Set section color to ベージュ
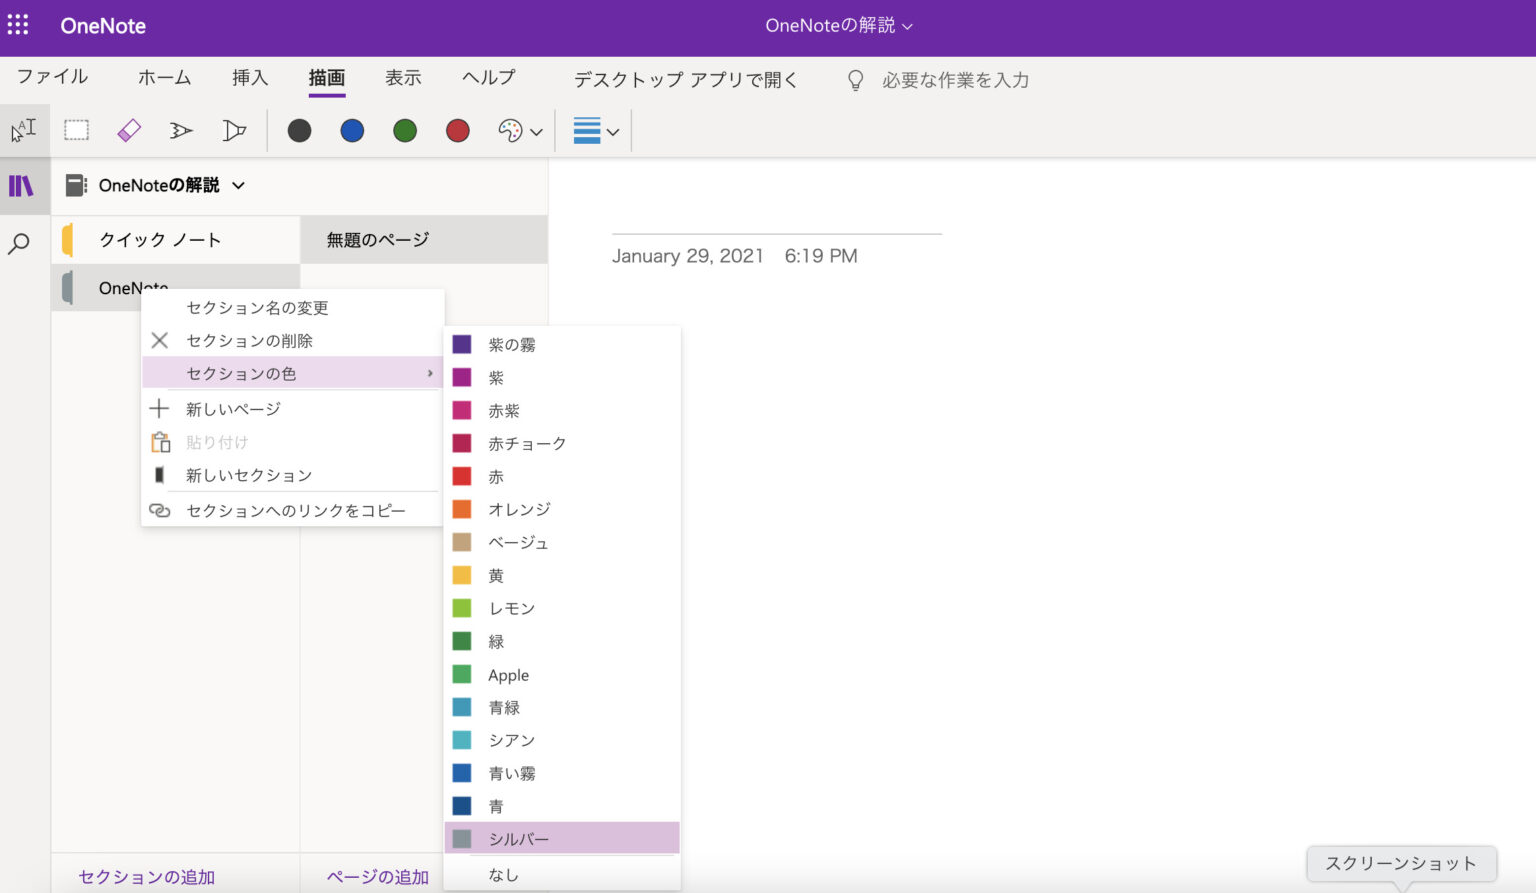 562,543
